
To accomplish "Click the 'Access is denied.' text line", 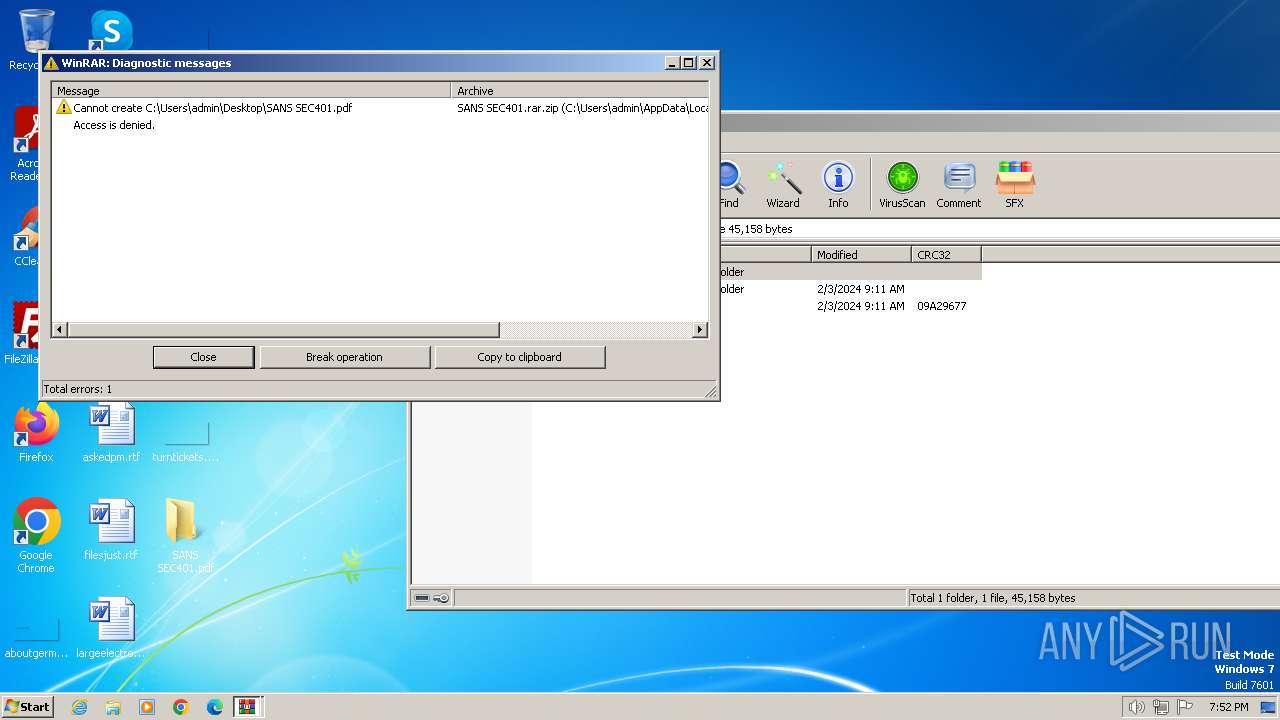I will pyautogui.click(x=114, y=126).
